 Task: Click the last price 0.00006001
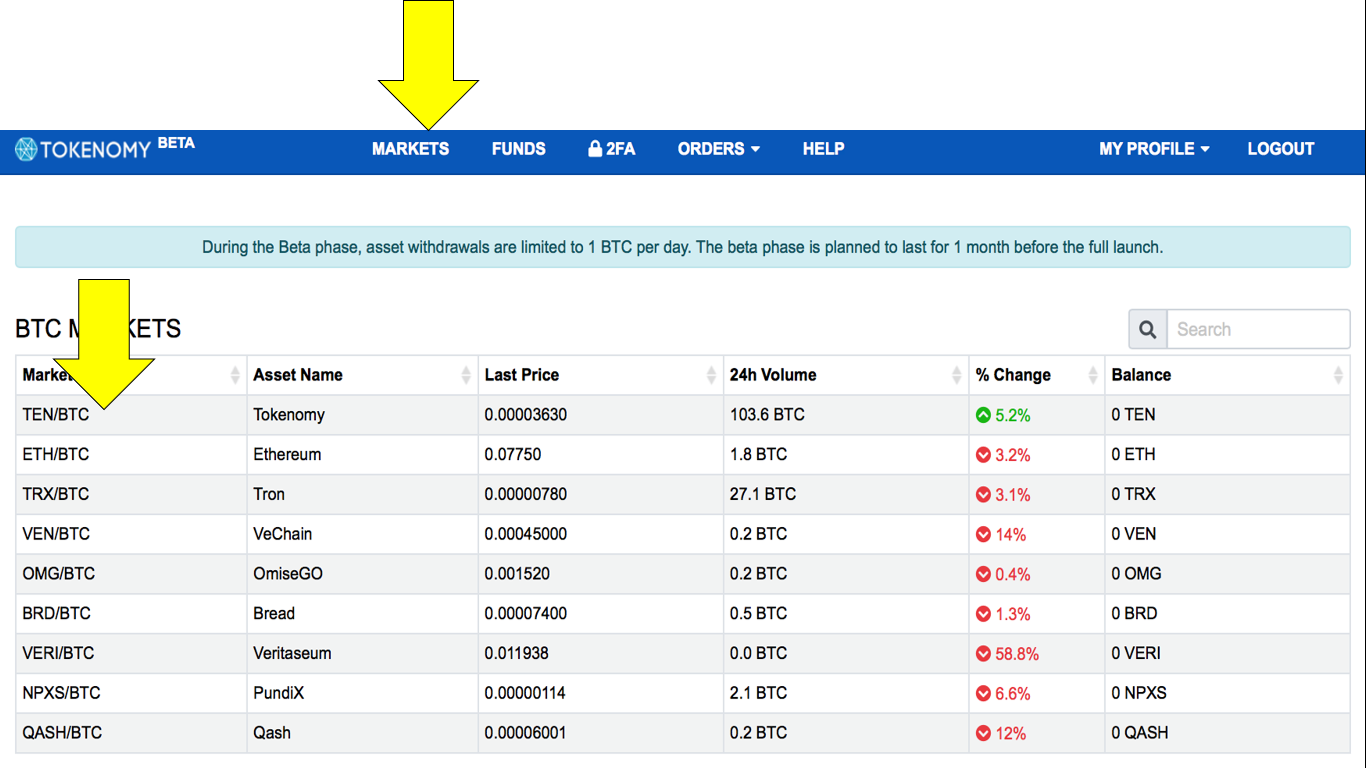526,733
